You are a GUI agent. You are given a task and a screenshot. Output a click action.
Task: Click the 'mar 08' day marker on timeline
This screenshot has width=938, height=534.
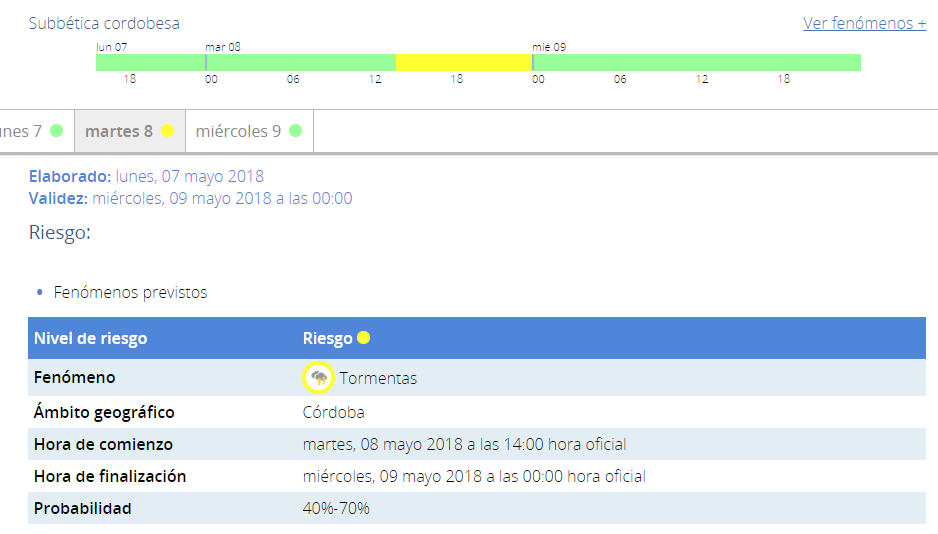(223, 47)
